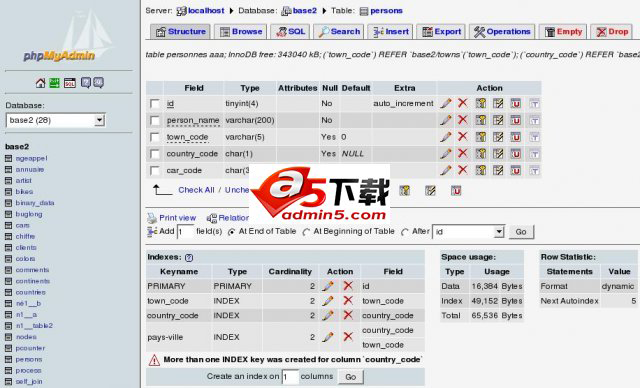Open the countries table in sidebar

pyautogui.click(x=31, y=292)
